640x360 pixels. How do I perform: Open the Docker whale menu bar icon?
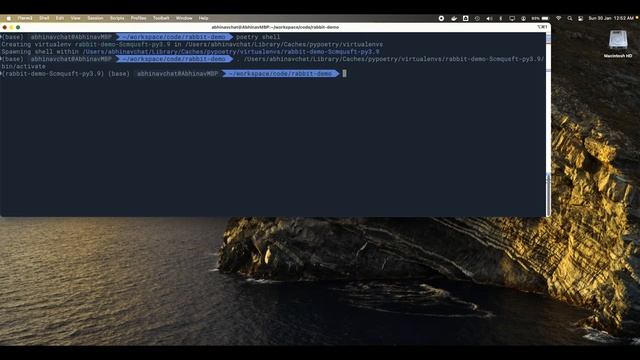pos(454,18)
